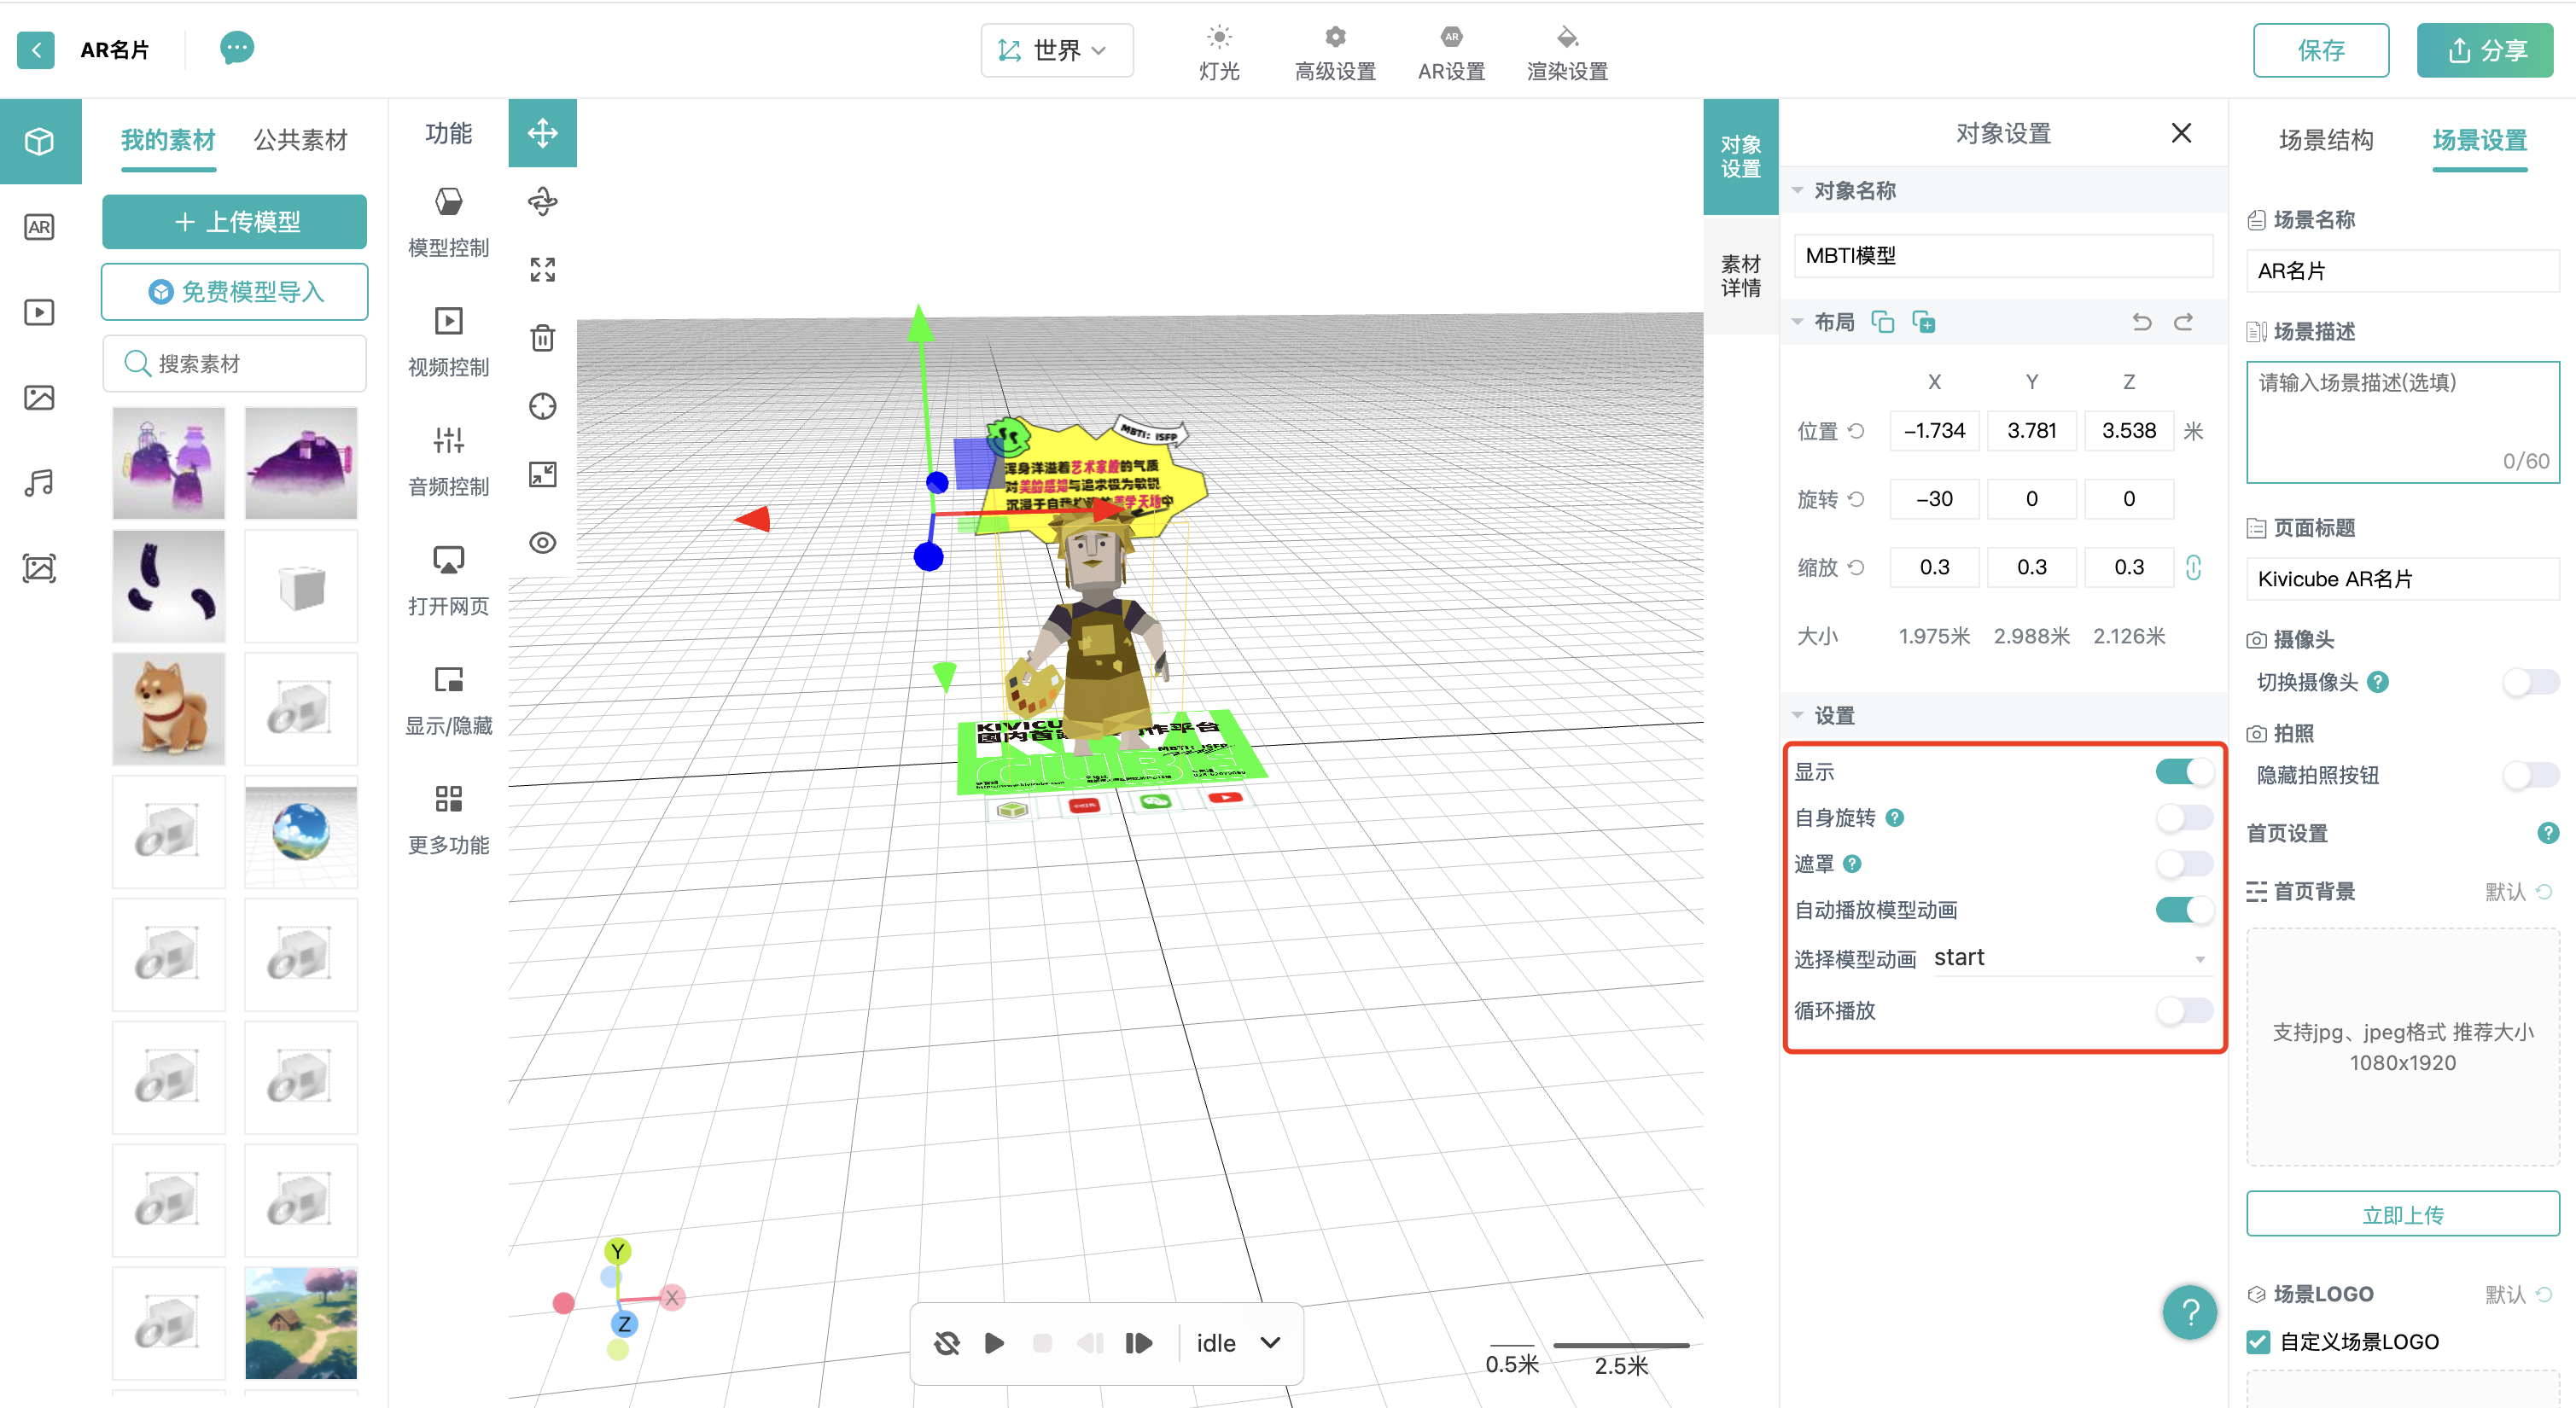This screenshot has width=2576, height=1408.
Task: Open the model animation select dropdown
Action: click(2068, 958)
